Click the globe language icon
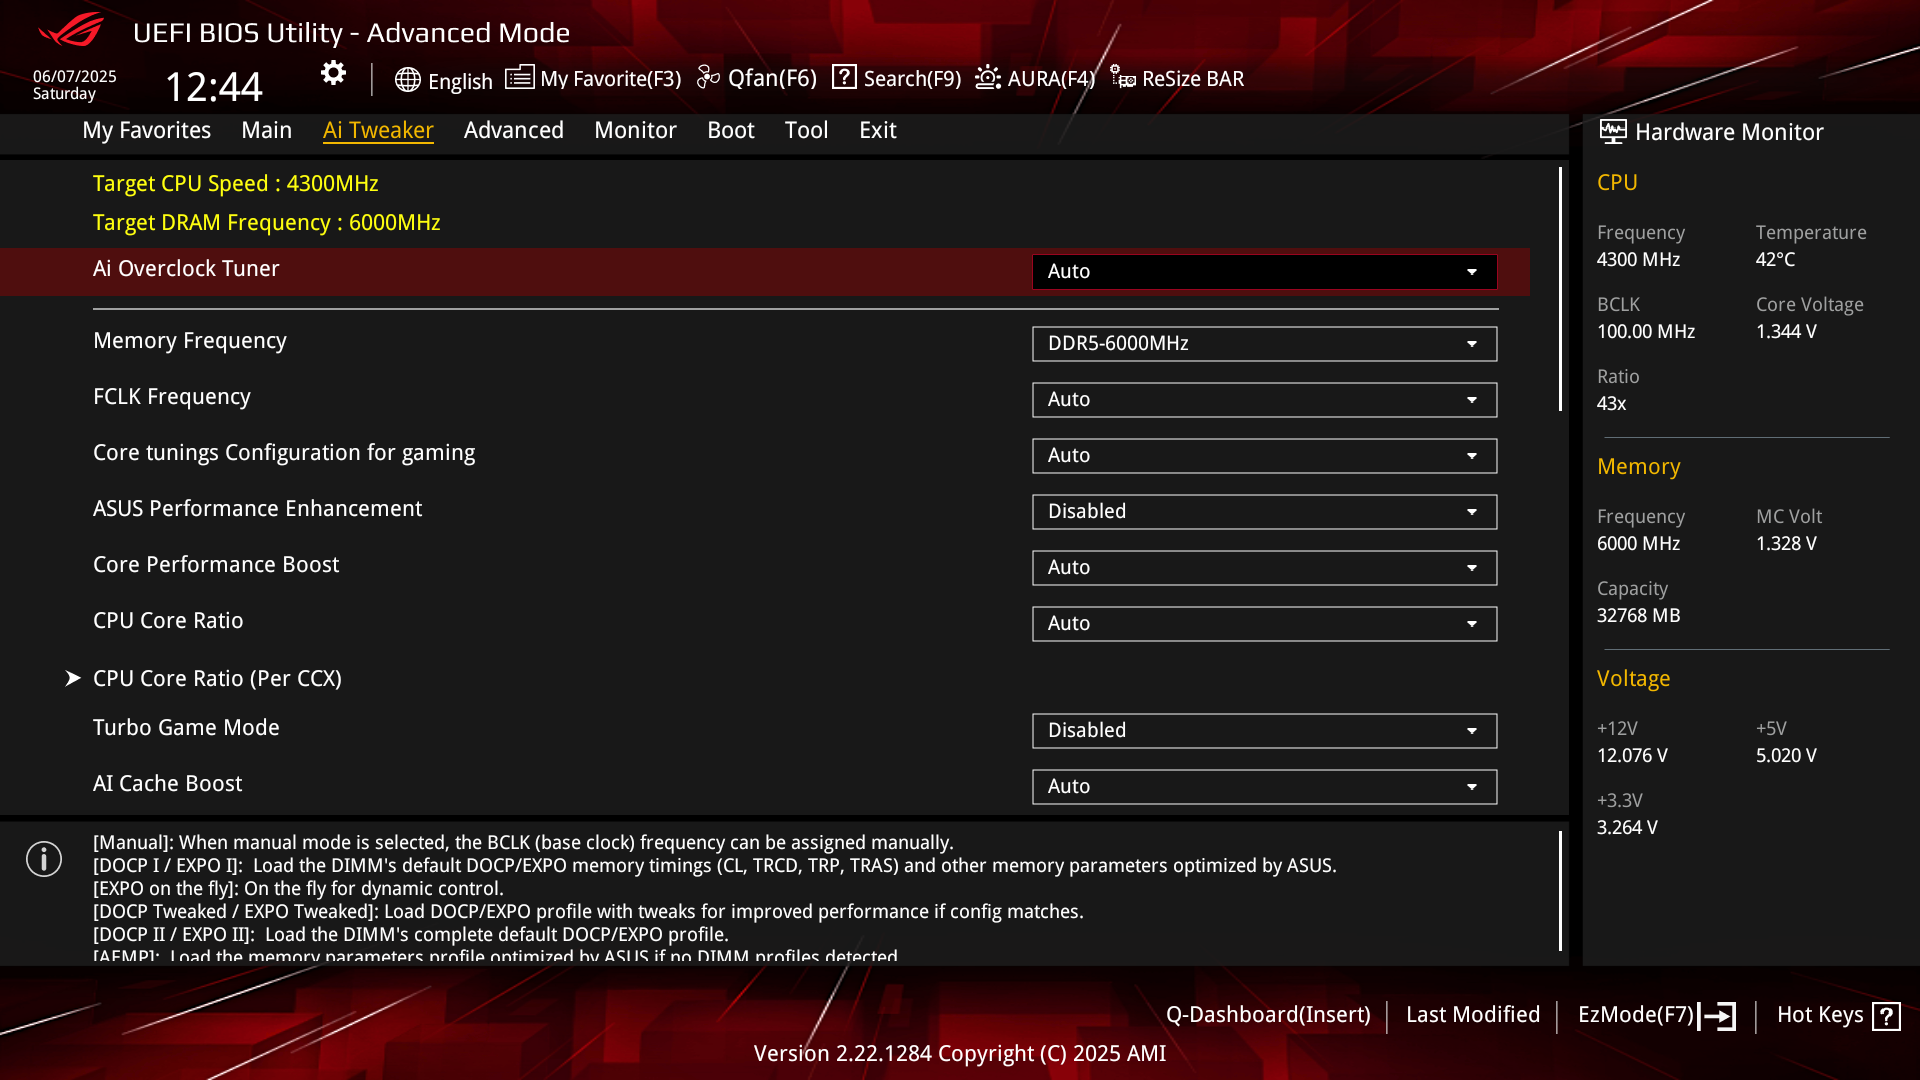Image resolution: width=1920 pixels, height=1080 pixels. 407,80
